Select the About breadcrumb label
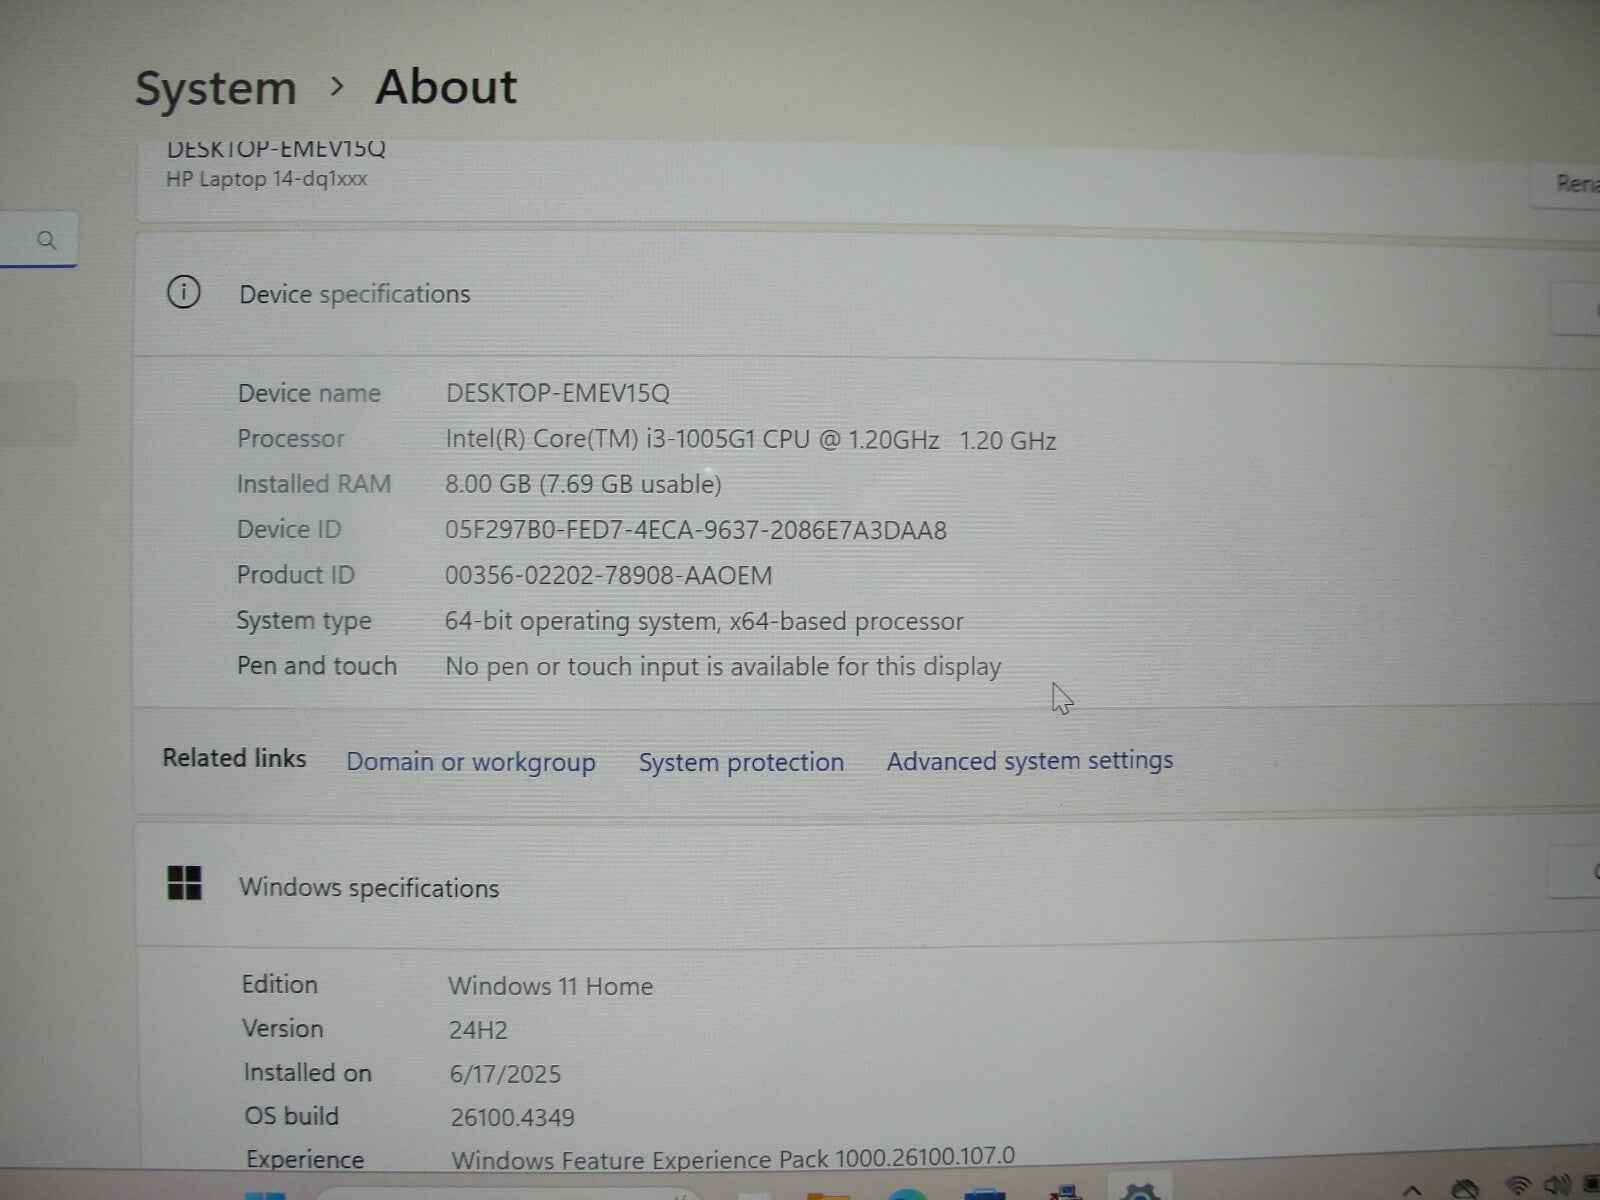This screenshot has height=1200, width=1600. click(445, 88)
